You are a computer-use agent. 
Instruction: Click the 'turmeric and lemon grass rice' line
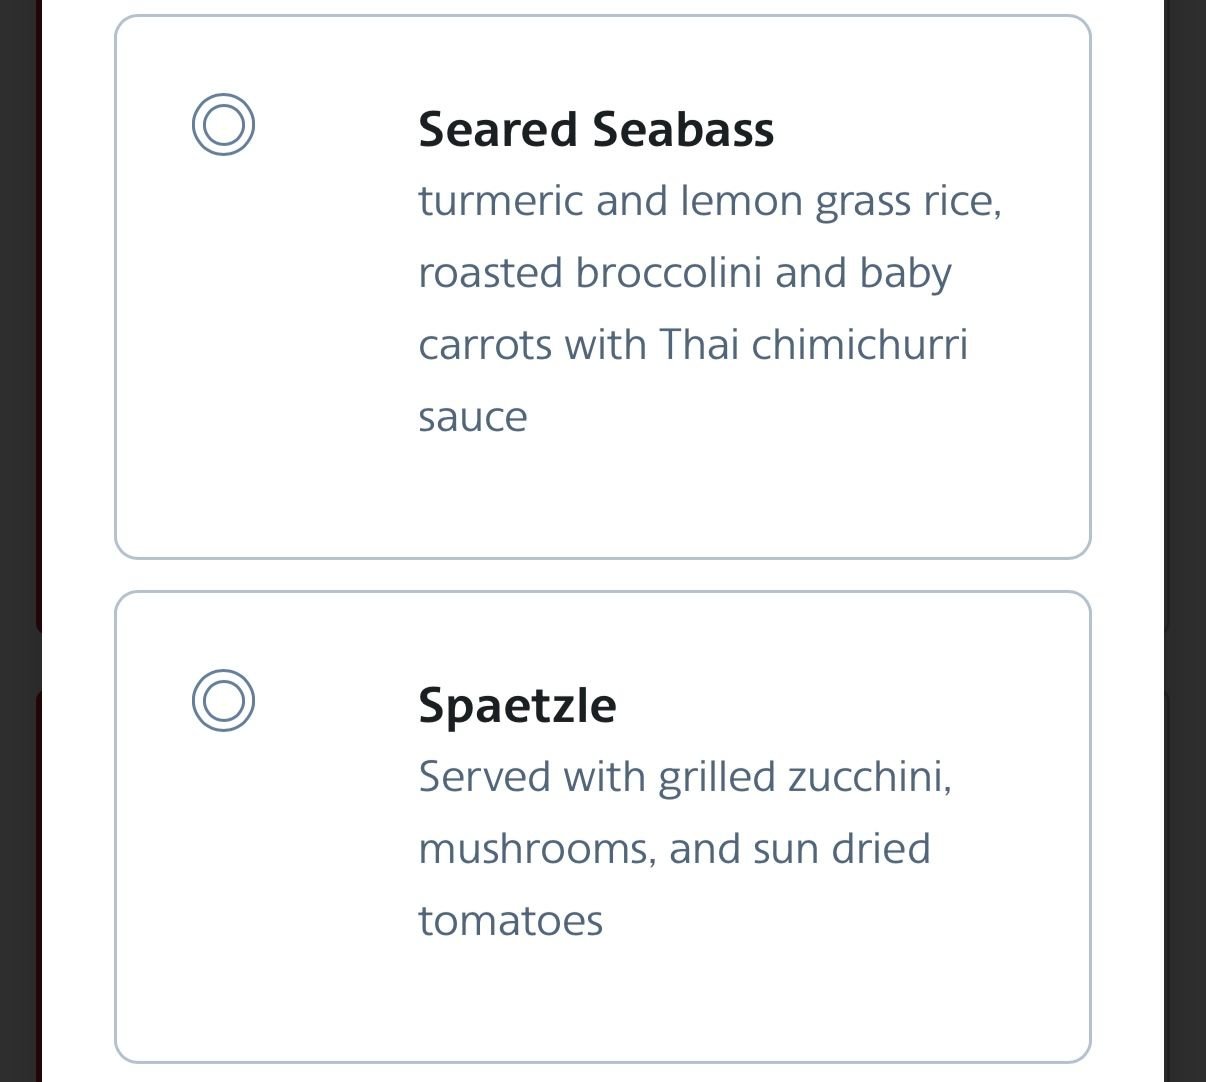pyautogui.click(x=709, y=201)
